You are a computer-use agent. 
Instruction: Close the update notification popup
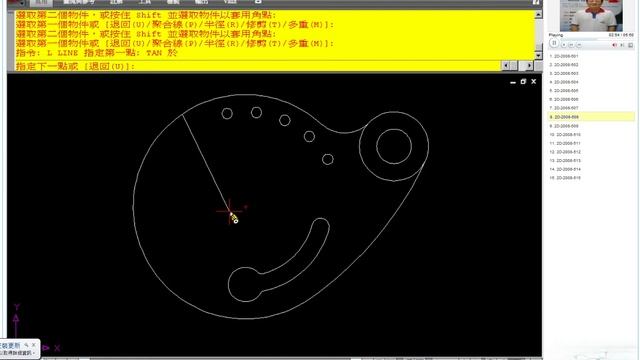34,345
